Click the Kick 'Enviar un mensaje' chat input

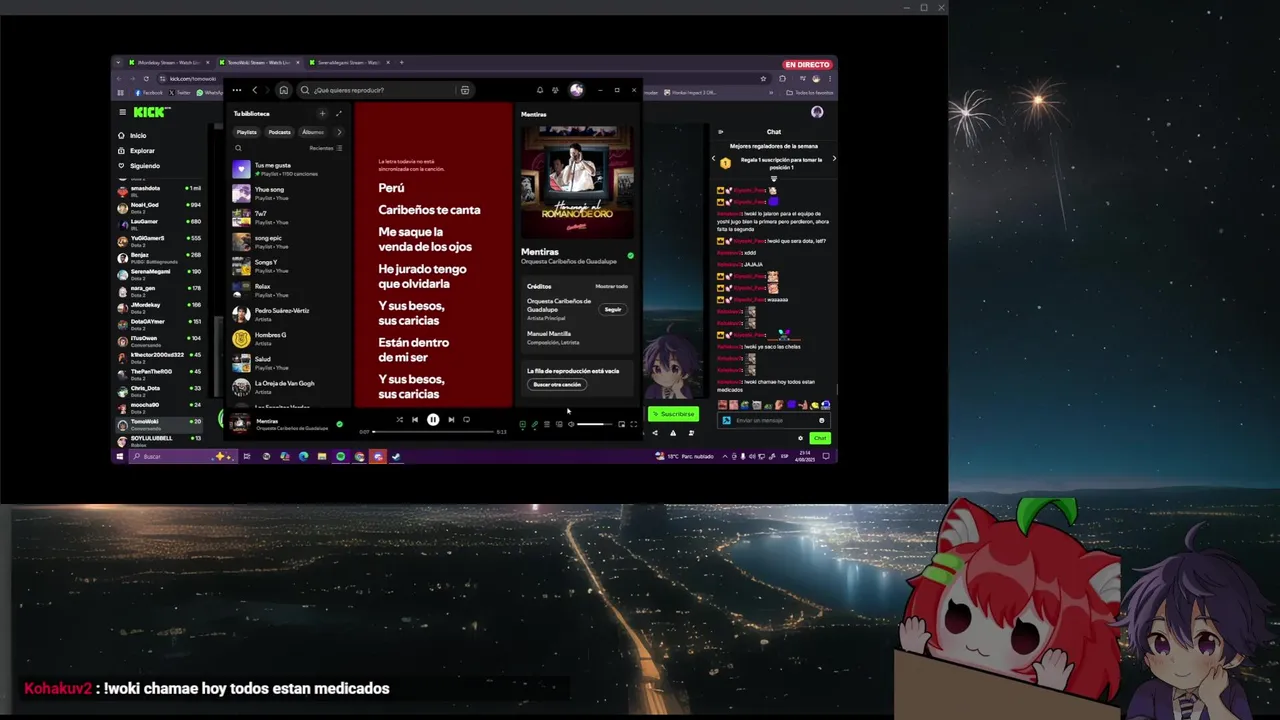(x=774, y=420)
